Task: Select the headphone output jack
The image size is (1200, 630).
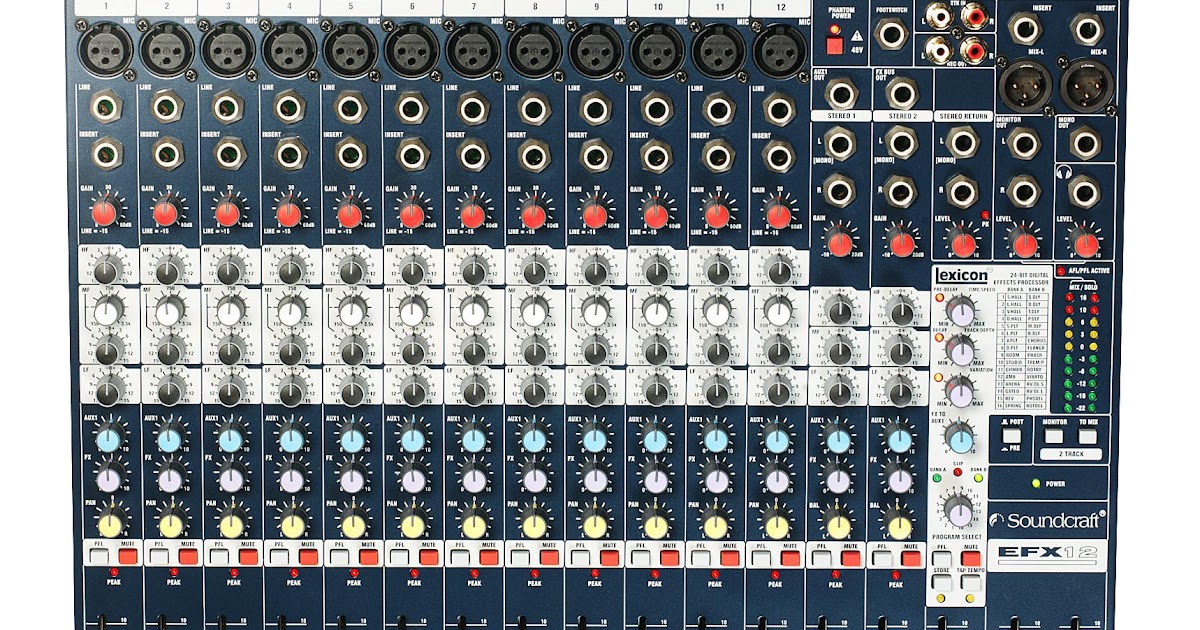Action: point(1086,190)
